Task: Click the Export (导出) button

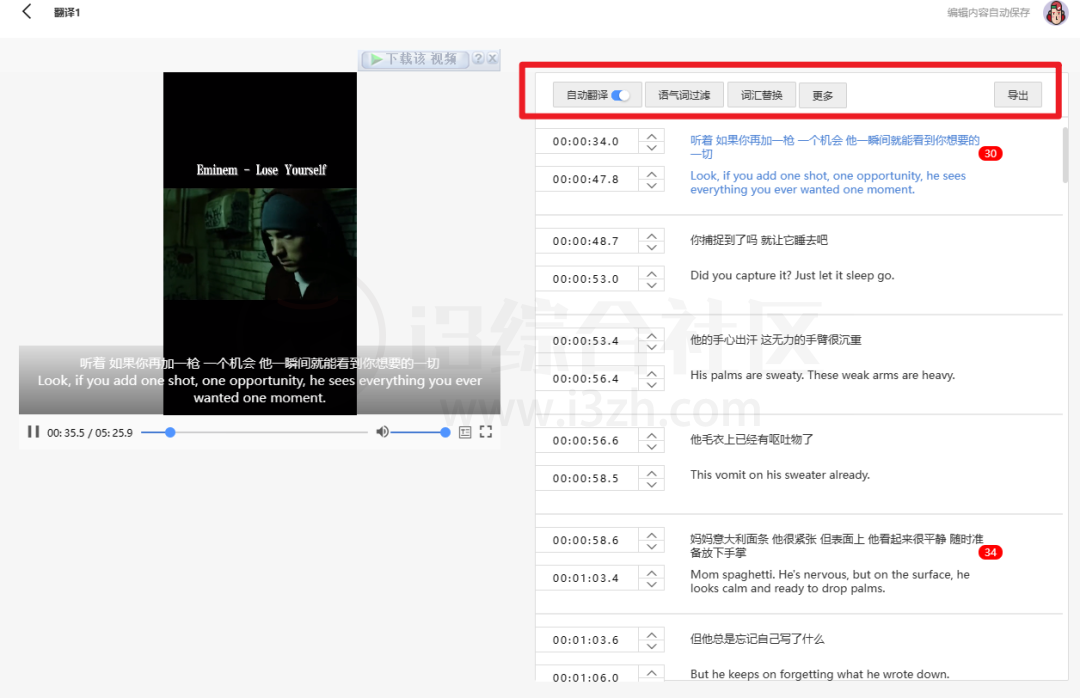Action: (x=1017, y=95)
